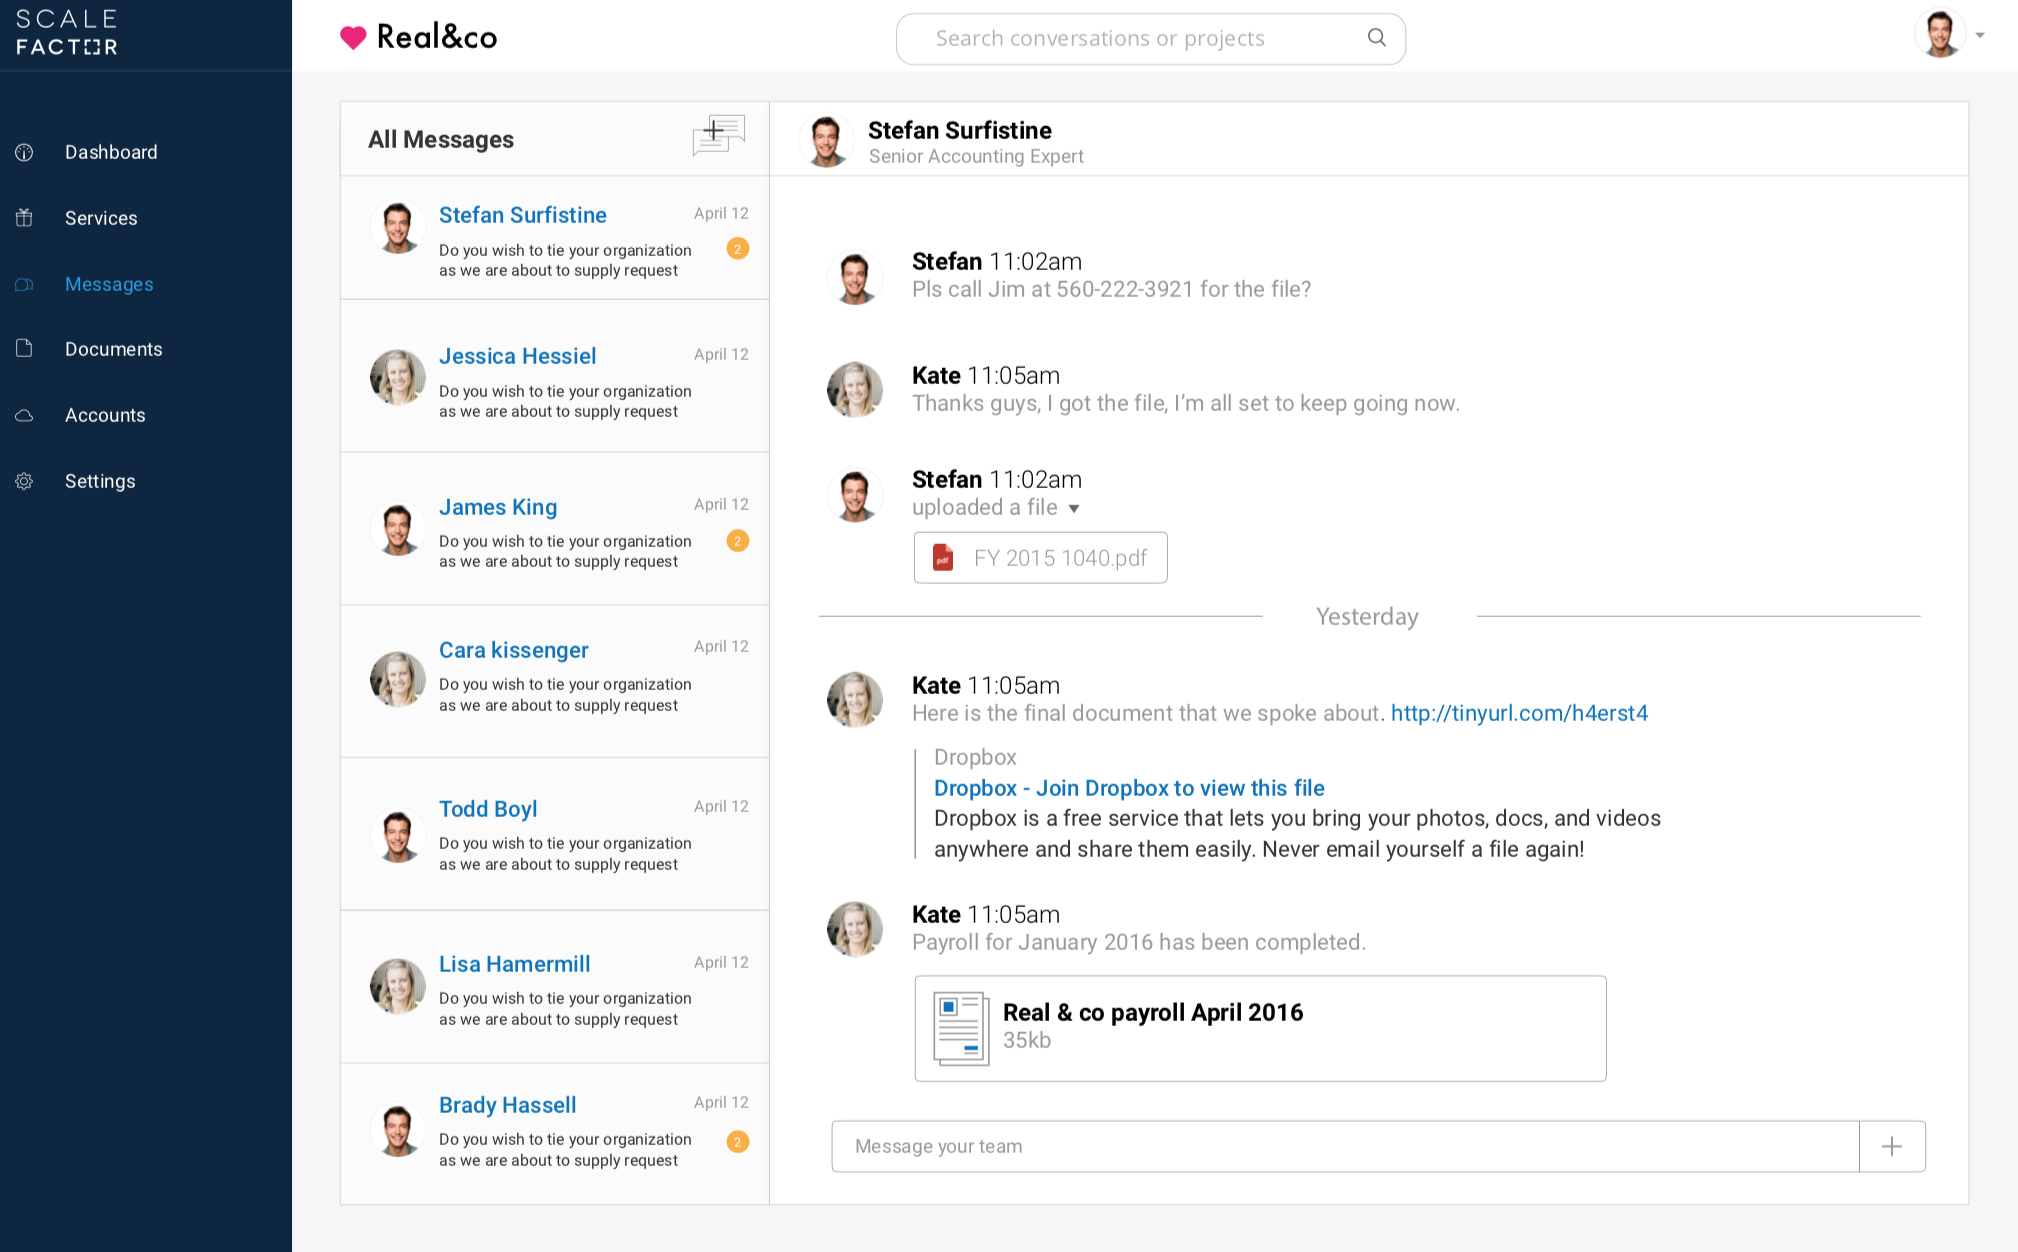
Task: Click the Accounts cloud icon
Action: pos(25,415)
